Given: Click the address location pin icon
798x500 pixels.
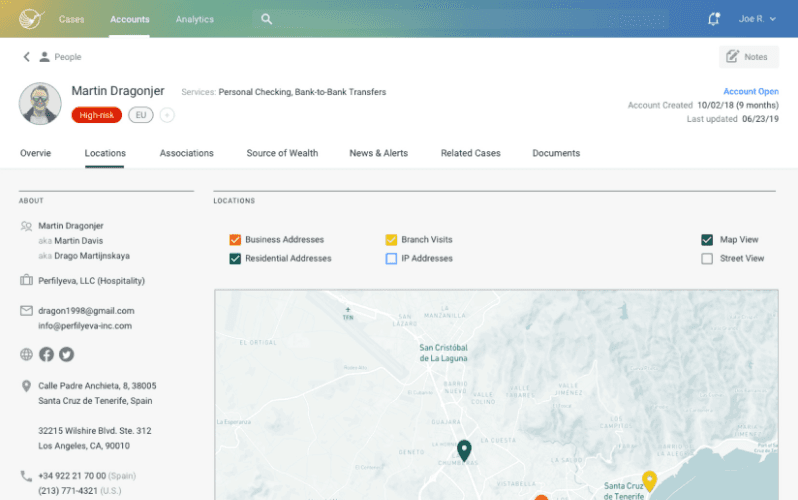Looking at the screenshot, I should point(26,386).
